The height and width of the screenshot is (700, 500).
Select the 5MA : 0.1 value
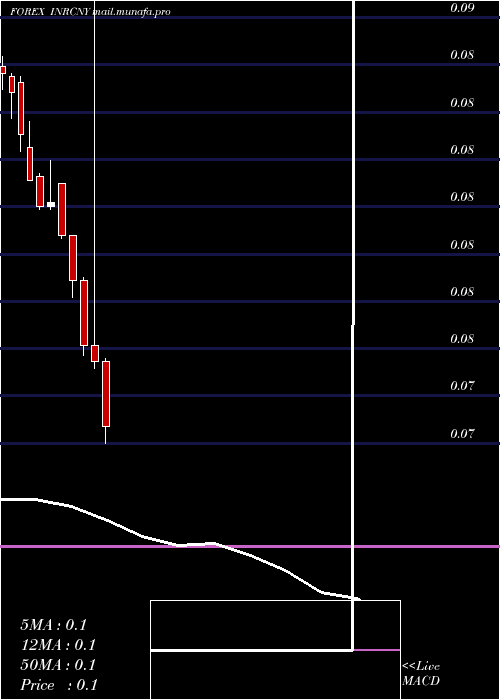click(x=53, y=625)
